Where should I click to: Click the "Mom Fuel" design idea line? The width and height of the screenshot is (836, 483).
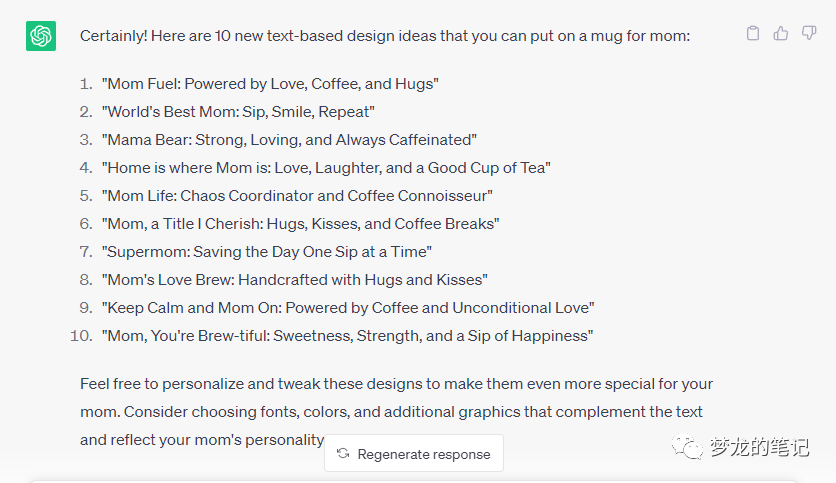[270, 84]
